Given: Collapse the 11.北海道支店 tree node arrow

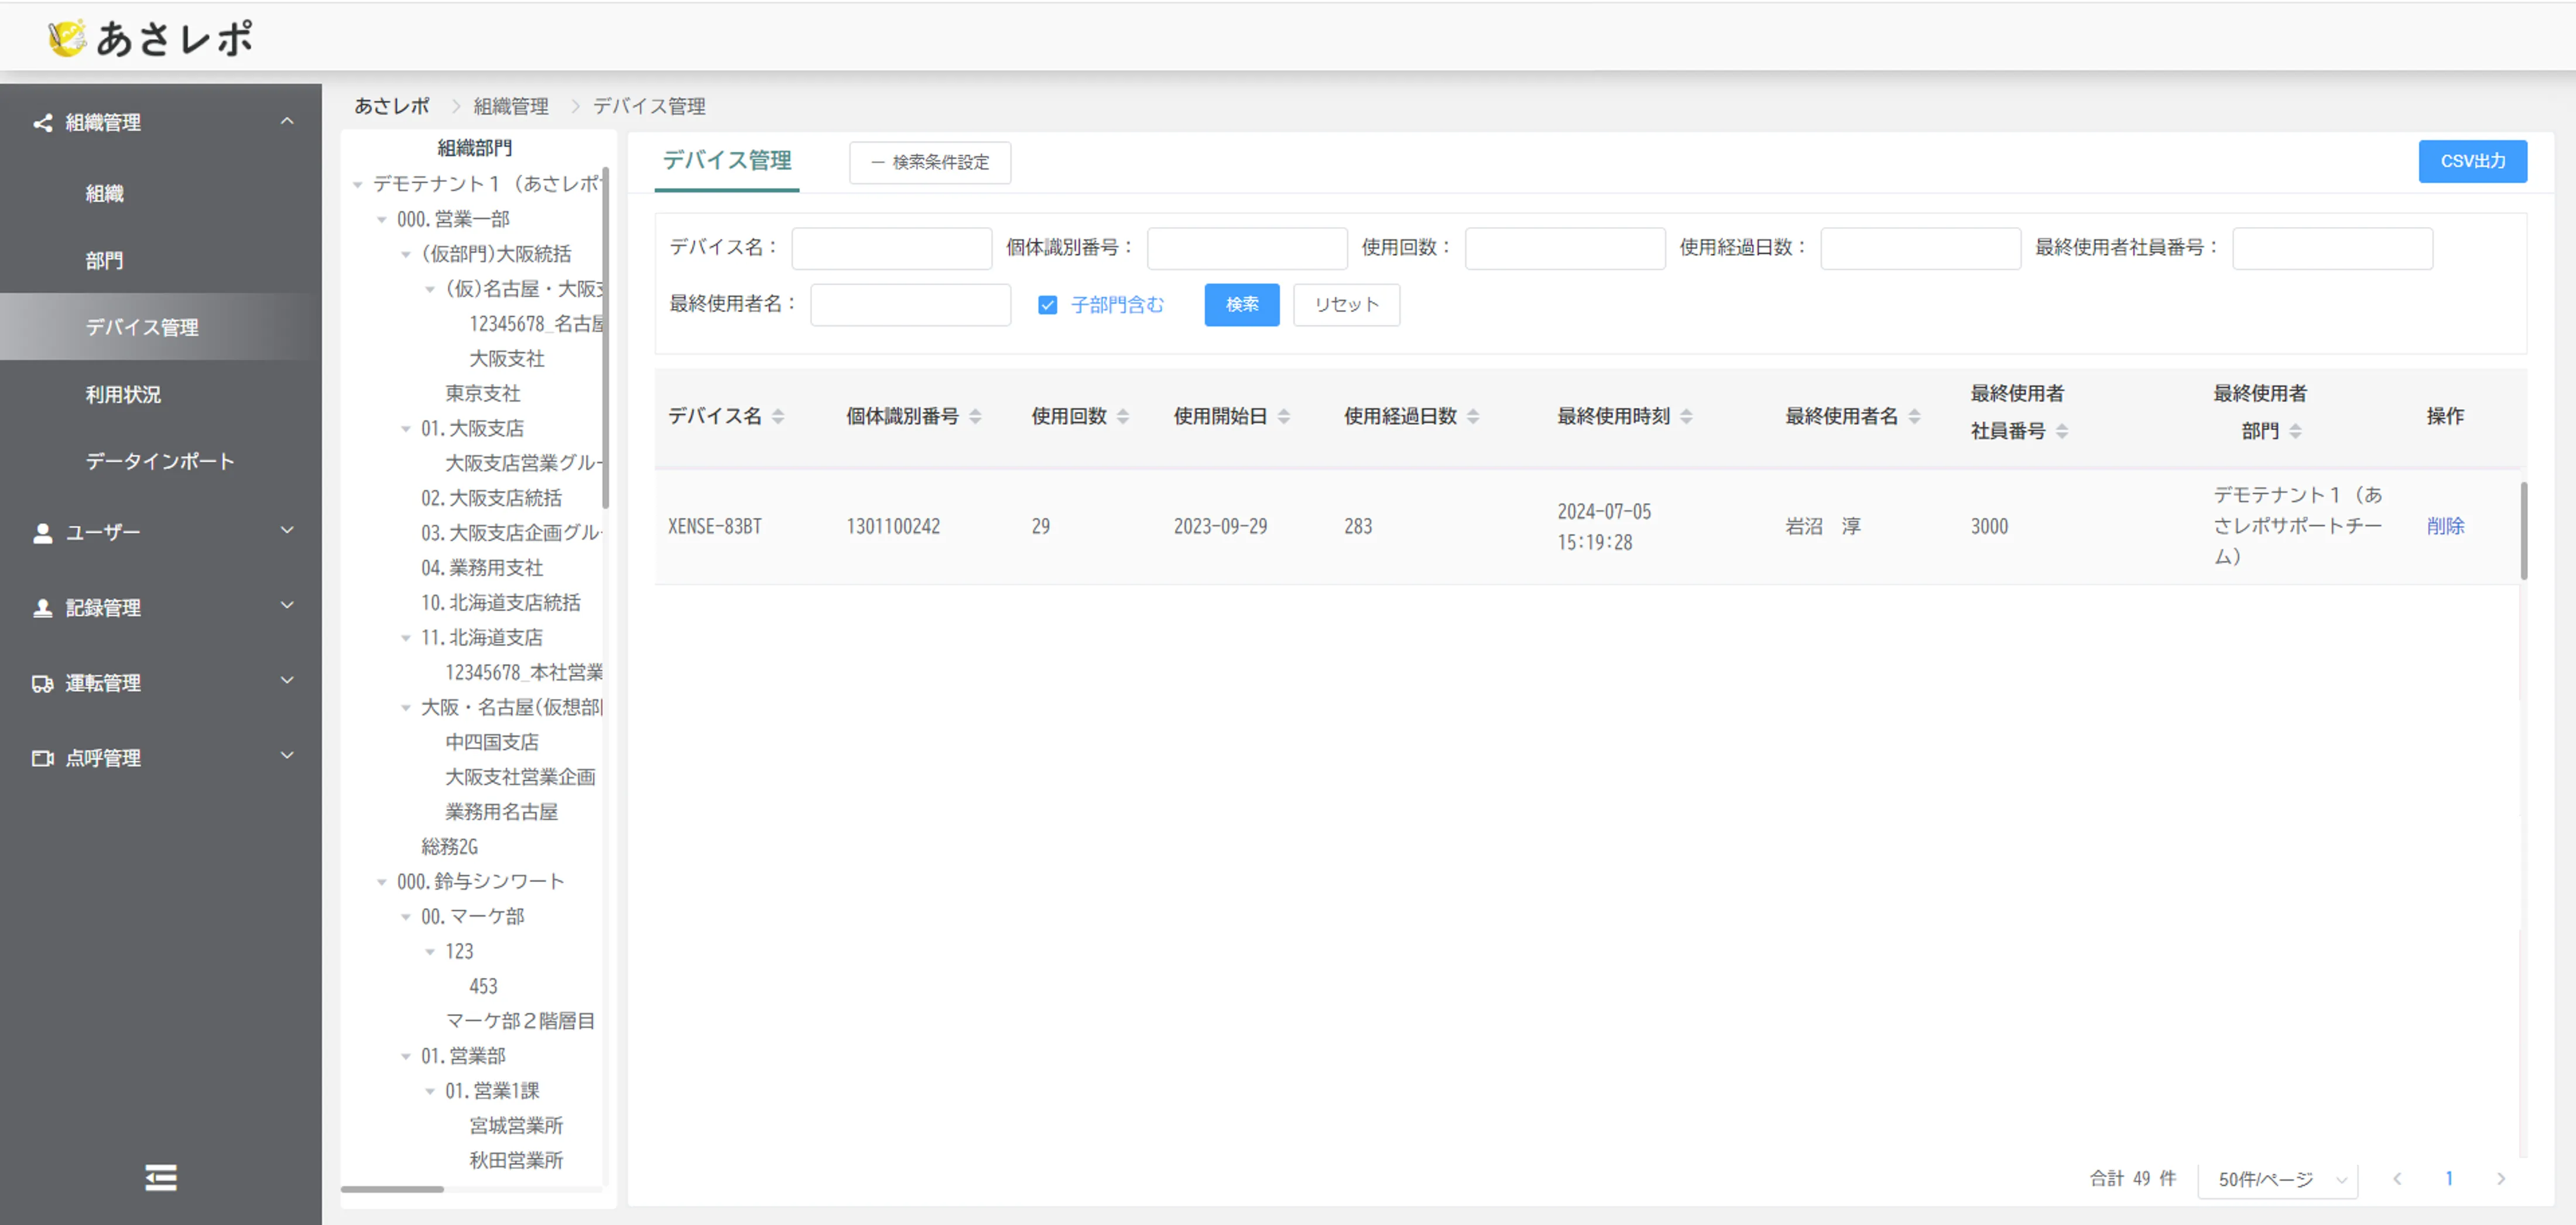Looking at the screenshot, I should 405,638.
